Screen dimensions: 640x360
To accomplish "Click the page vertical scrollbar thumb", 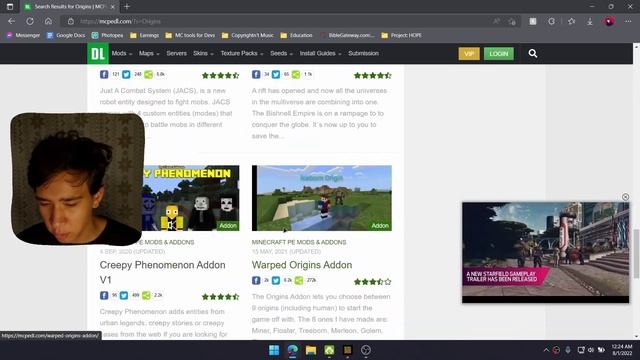I will [636, 254].
